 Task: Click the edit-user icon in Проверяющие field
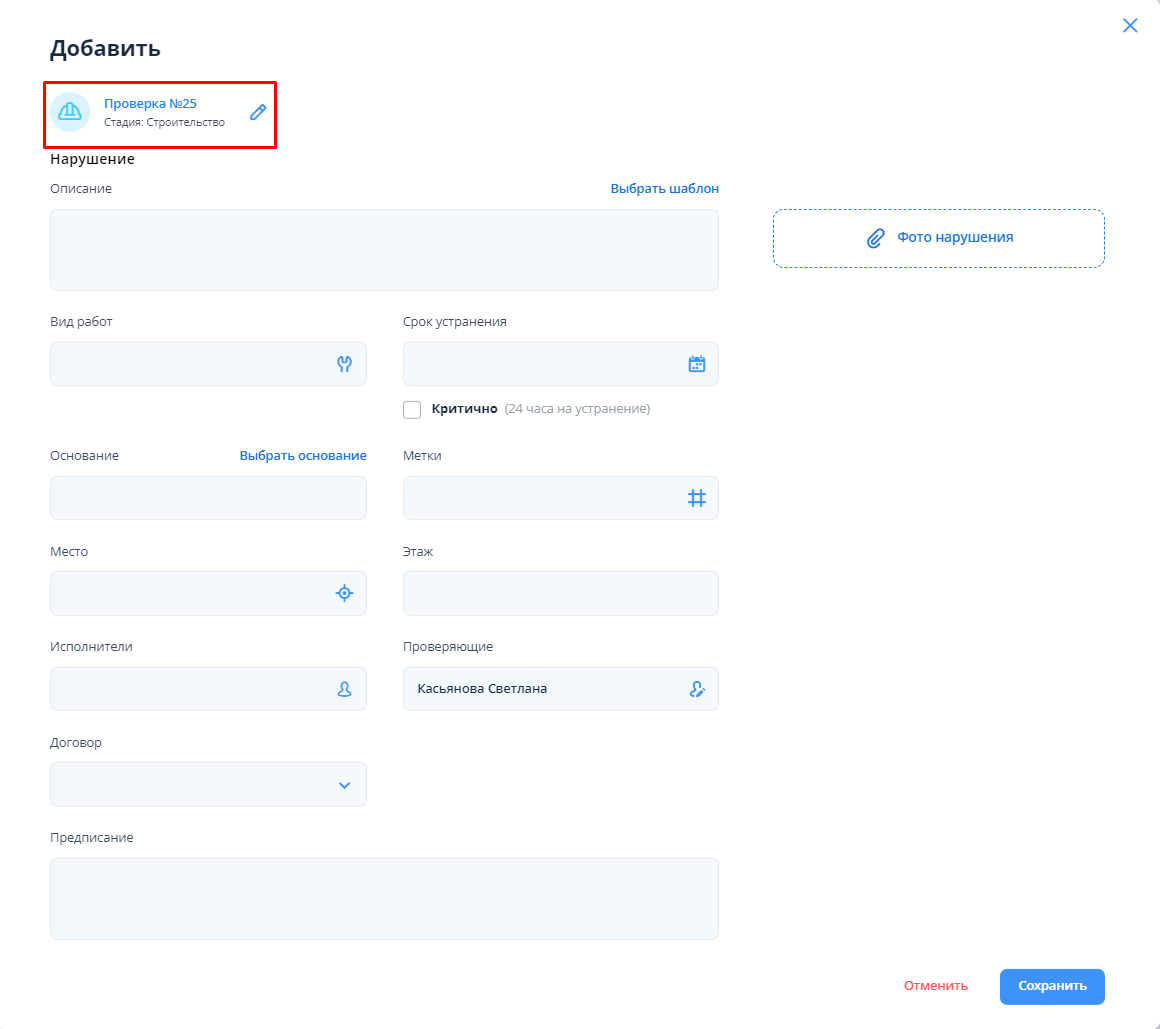click(x=697, y=689)
